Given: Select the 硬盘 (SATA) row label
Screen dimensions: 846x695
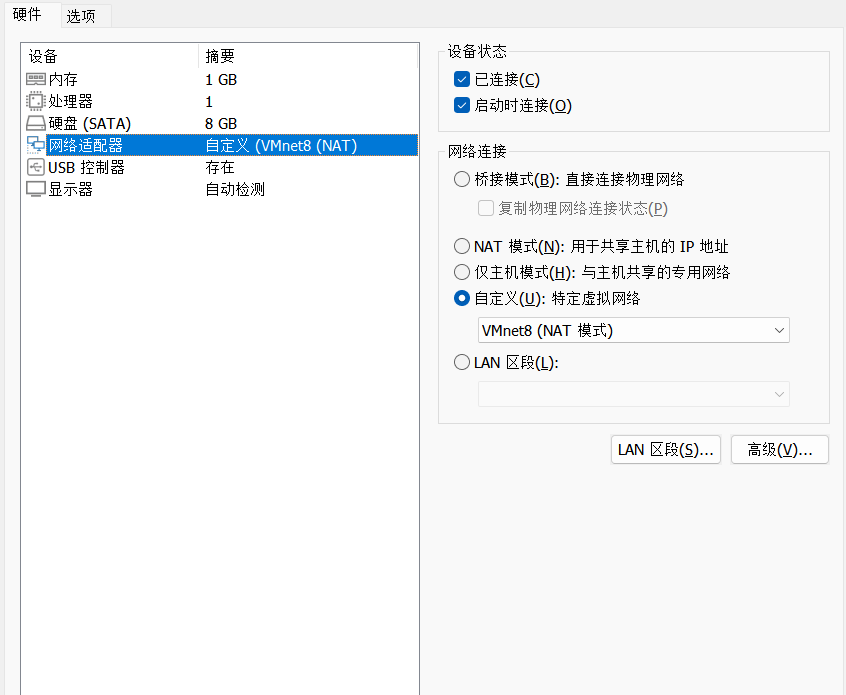Looking at the screenshot, I should tap(90, 124).
